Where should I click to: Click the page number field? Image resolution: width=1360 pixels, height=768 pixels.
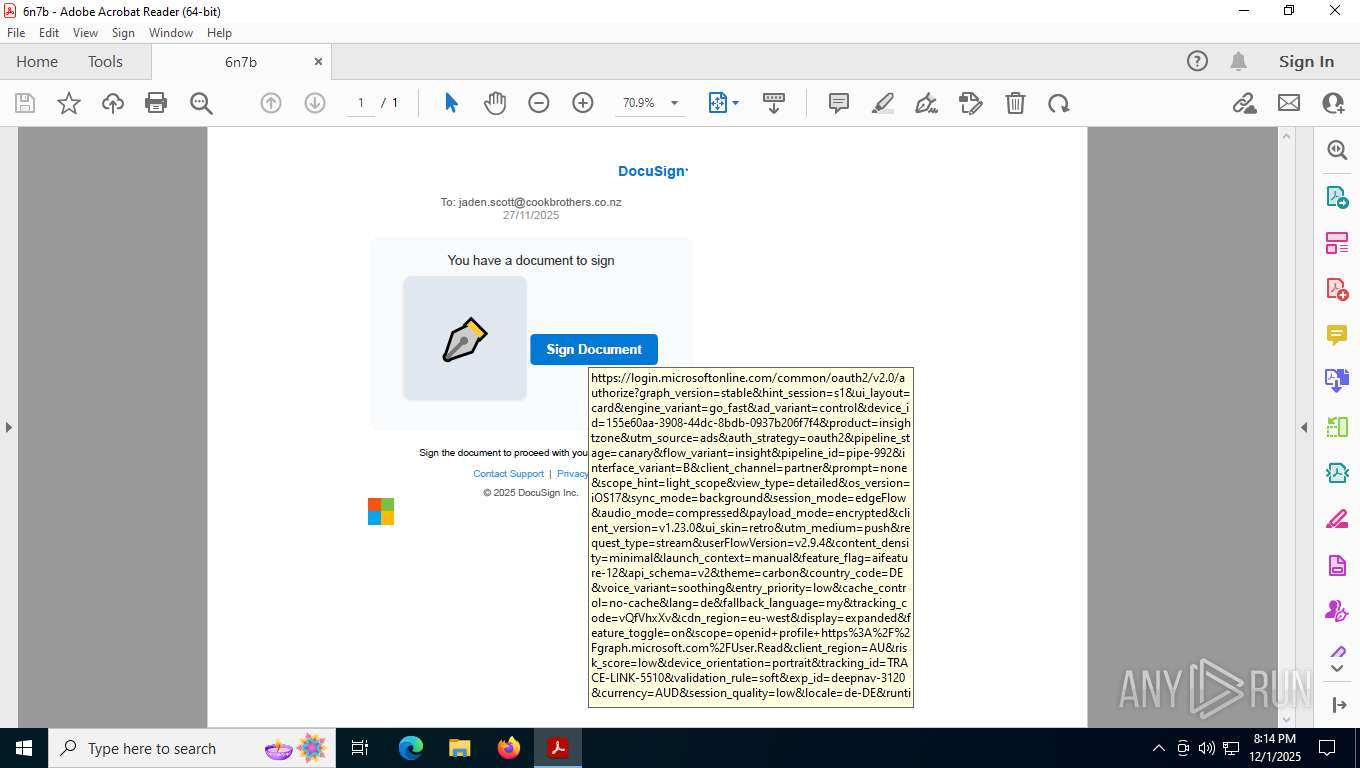[361, 103]
